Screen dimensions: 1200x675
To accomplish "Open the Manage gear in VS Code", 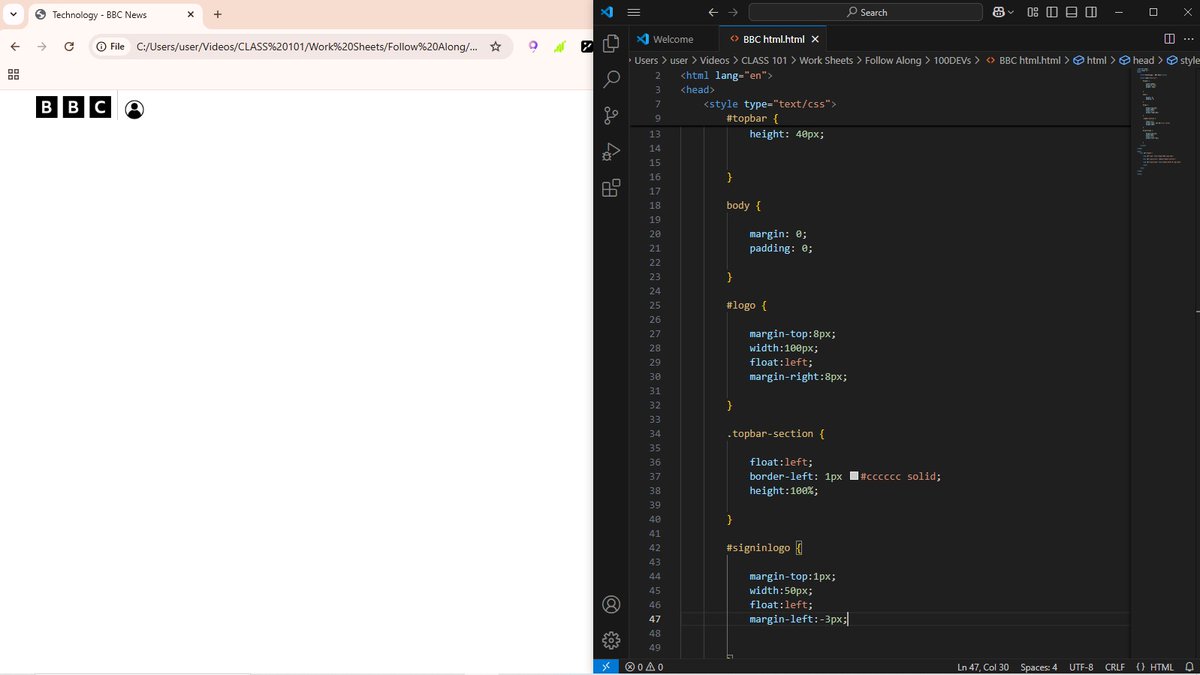I will [x=612, y=641].
